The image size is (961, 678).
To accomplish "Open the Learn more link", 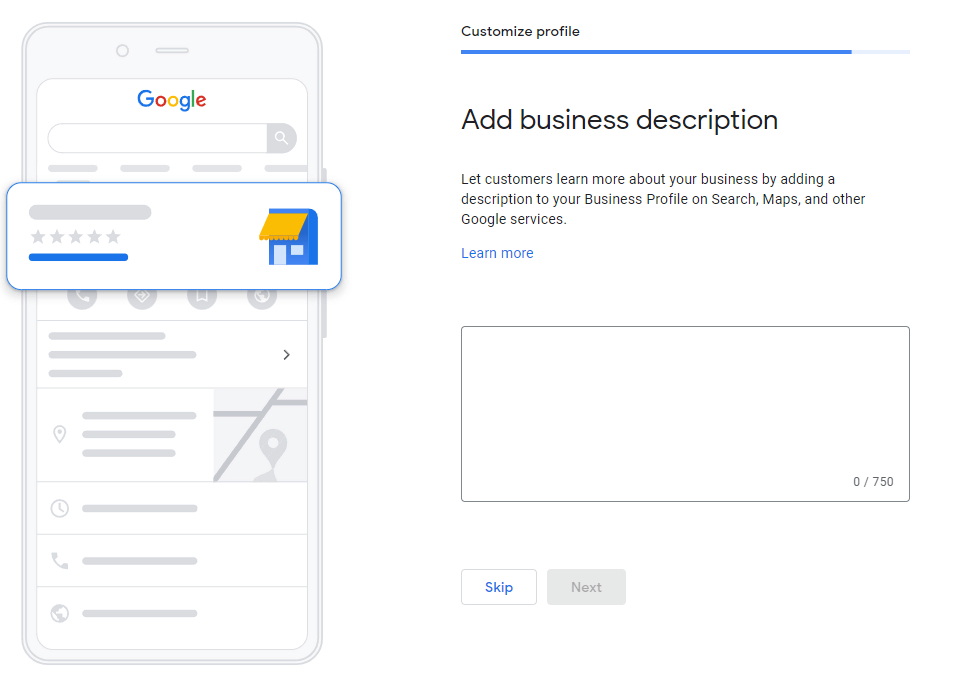I will [497, 253].
